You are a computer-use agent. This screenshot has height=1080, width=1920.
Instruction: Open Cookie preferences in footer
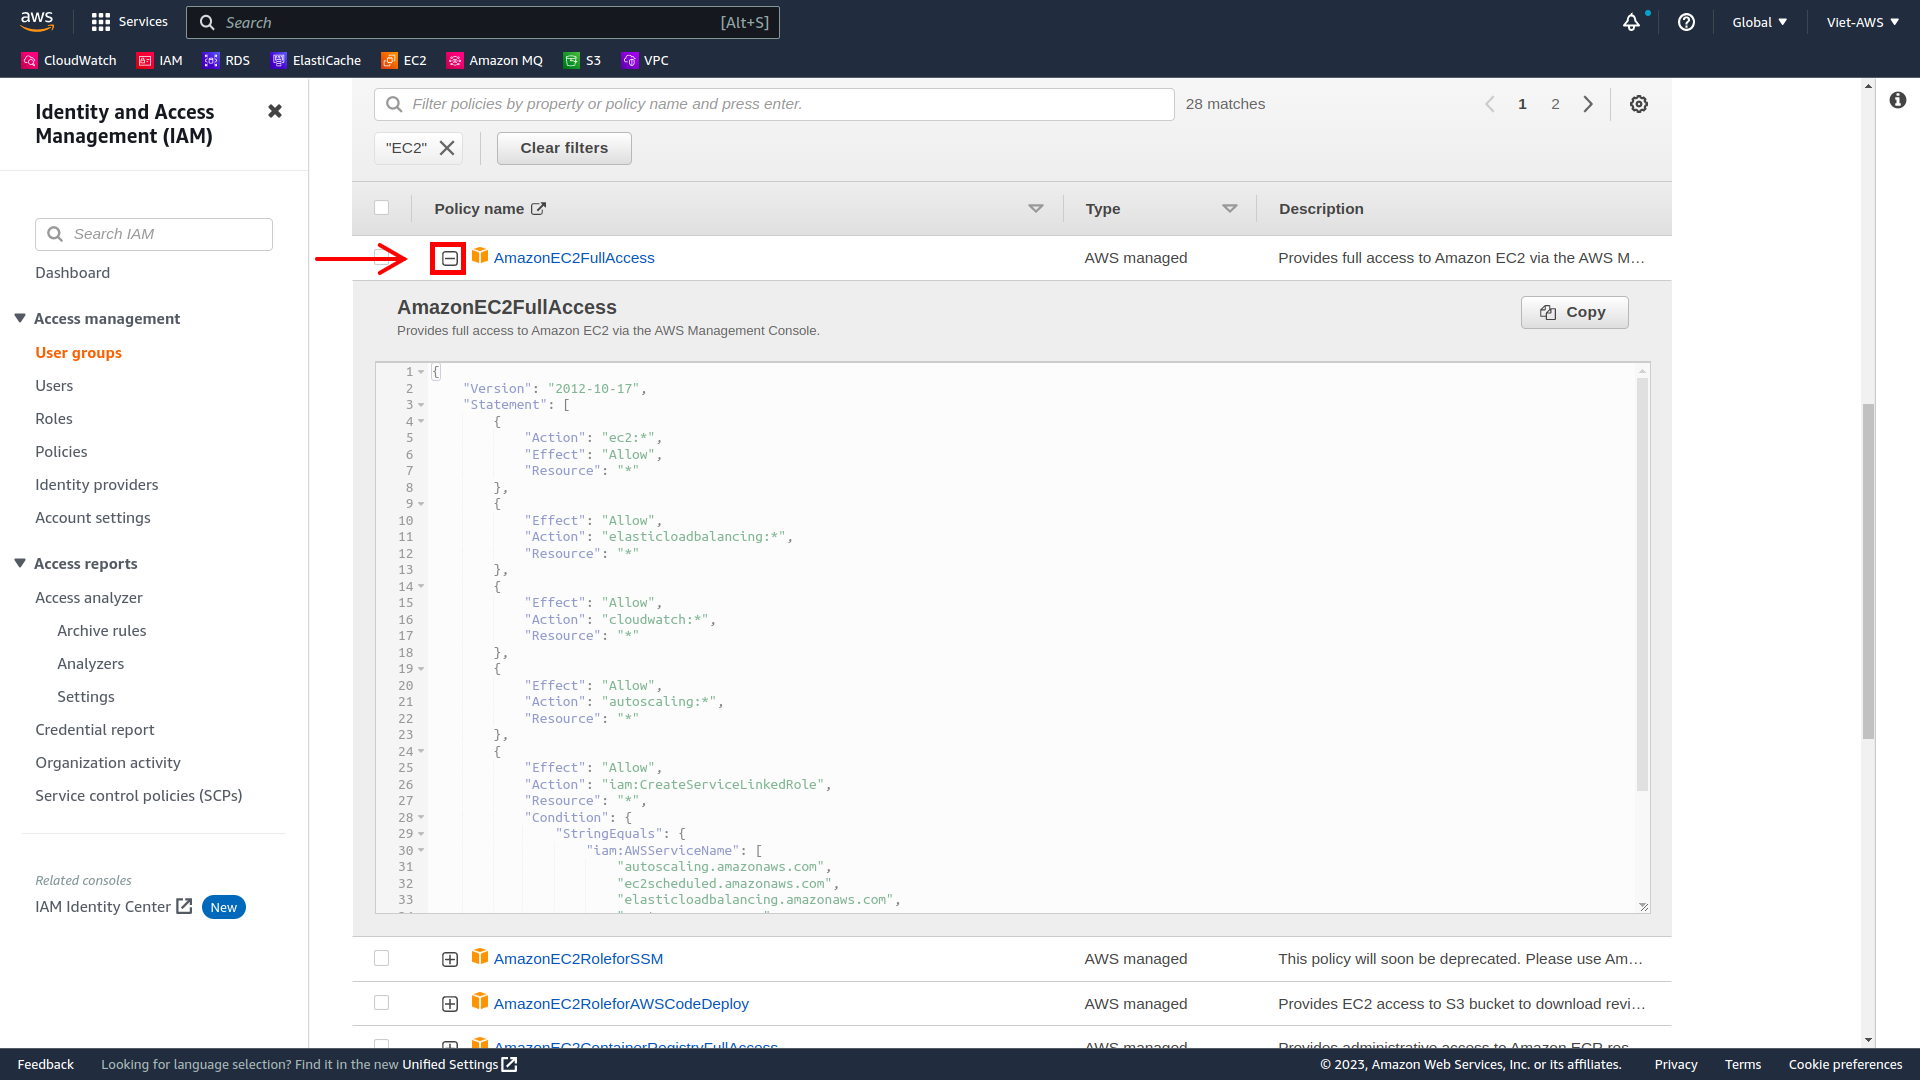(x=1845, y=1064)
